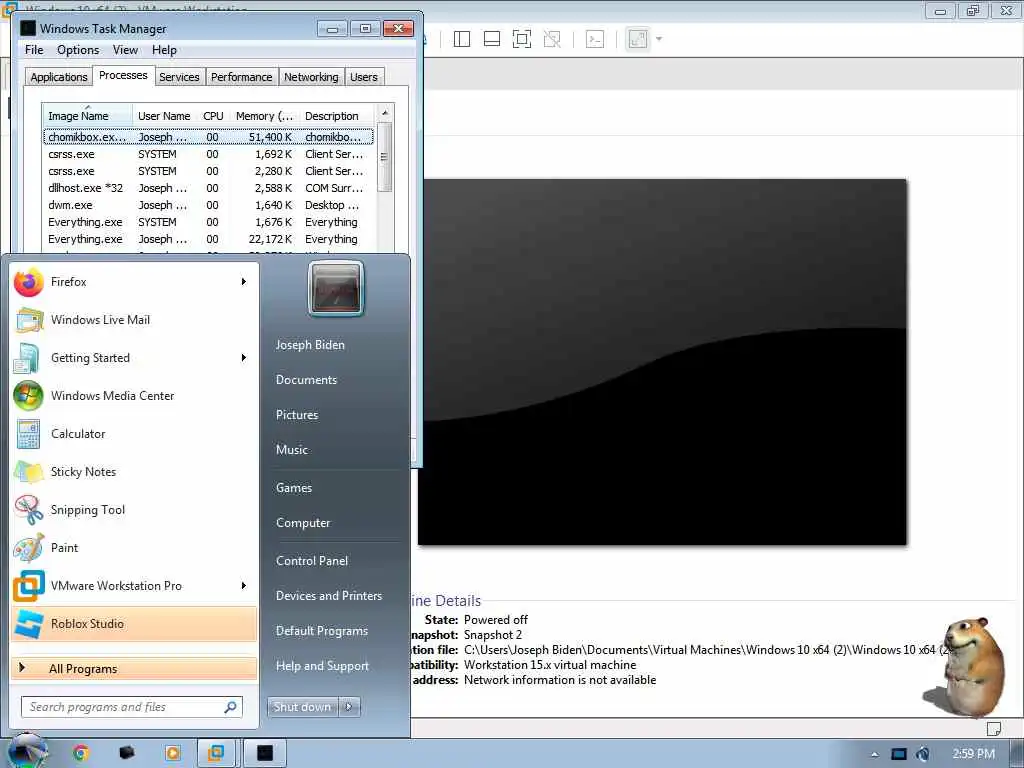Click the Start orb on the taskbar
The height and width of the screenshot is (768, 1024).
click(27, 751)
